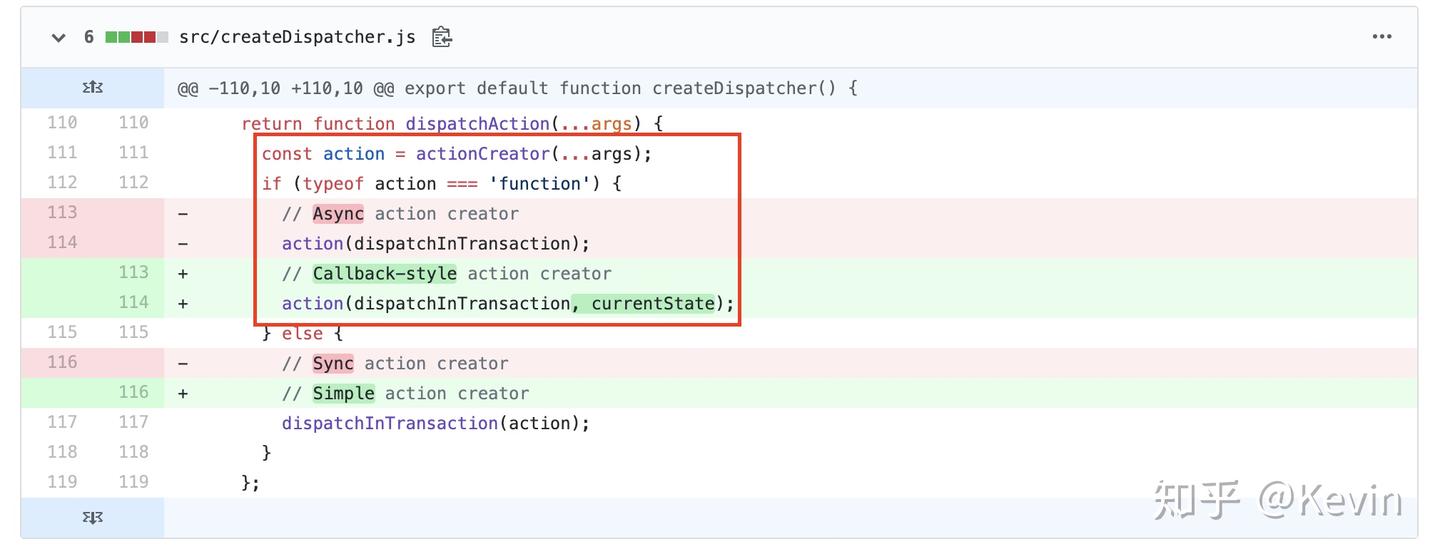This screenshot has width=1440, height=559.
Task: Collapse the src/createDispatcher.js file diff
Action: point(58,38)
